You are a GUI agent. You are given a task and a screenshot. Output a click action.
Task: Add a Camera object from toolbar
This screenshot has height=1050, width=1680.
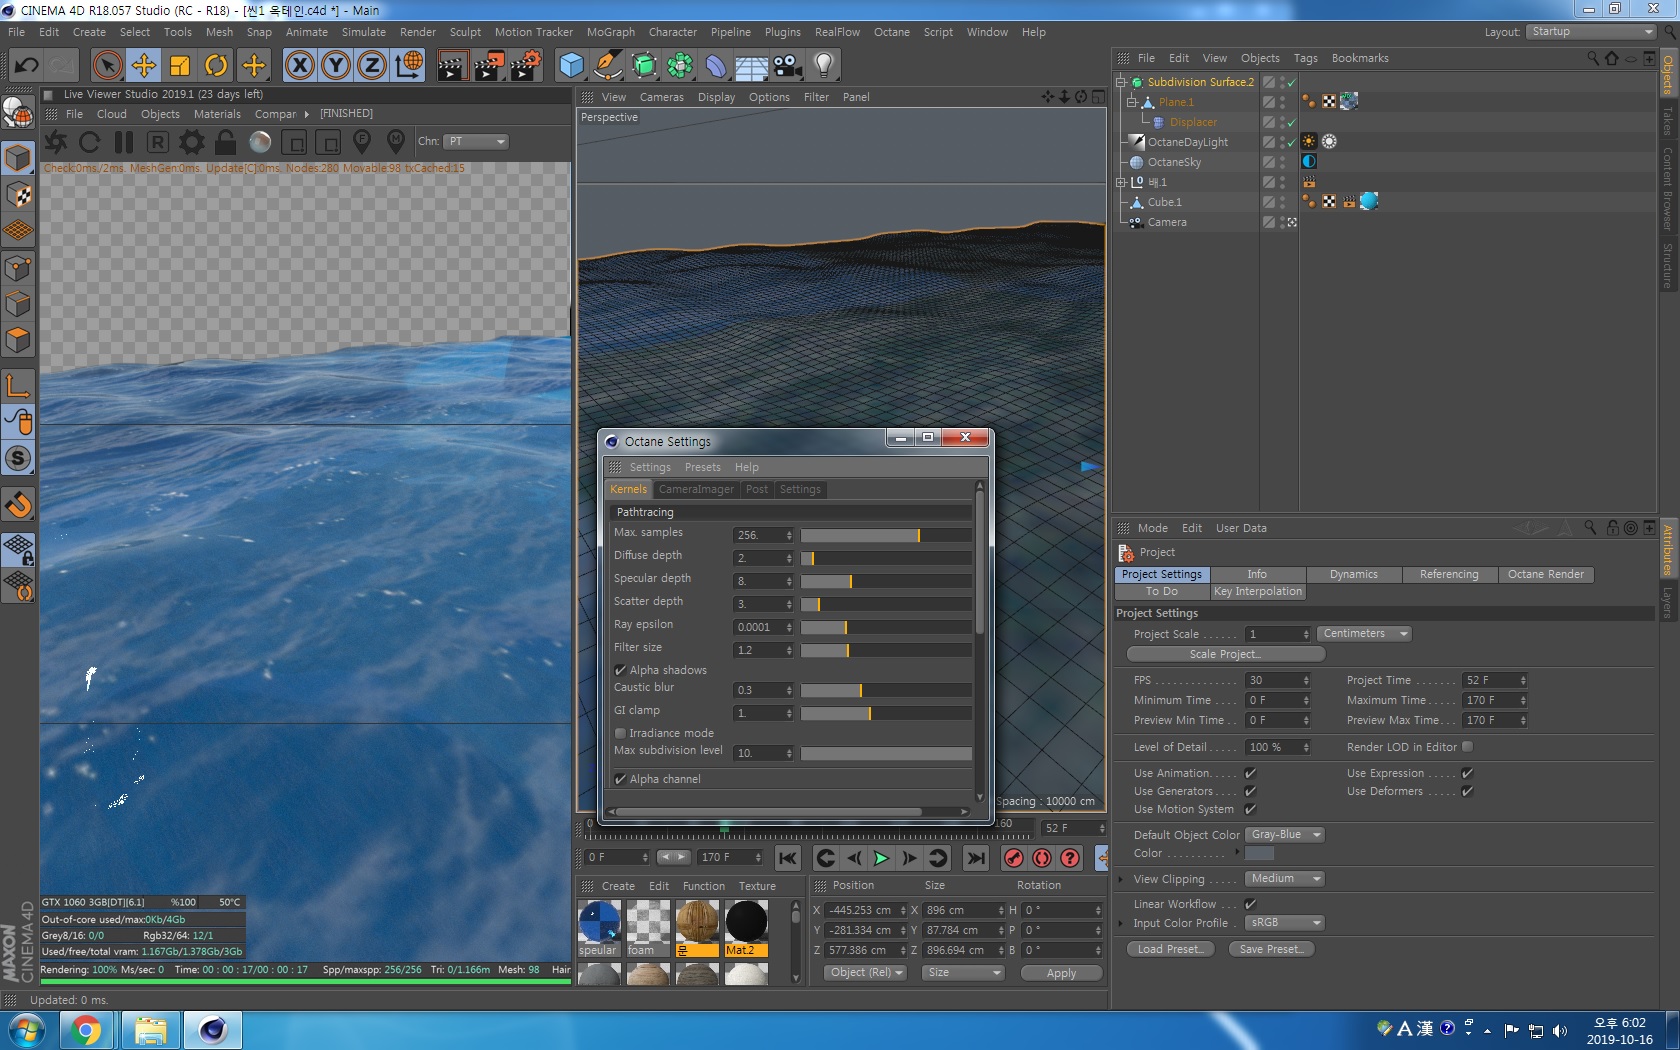(787, 66)
